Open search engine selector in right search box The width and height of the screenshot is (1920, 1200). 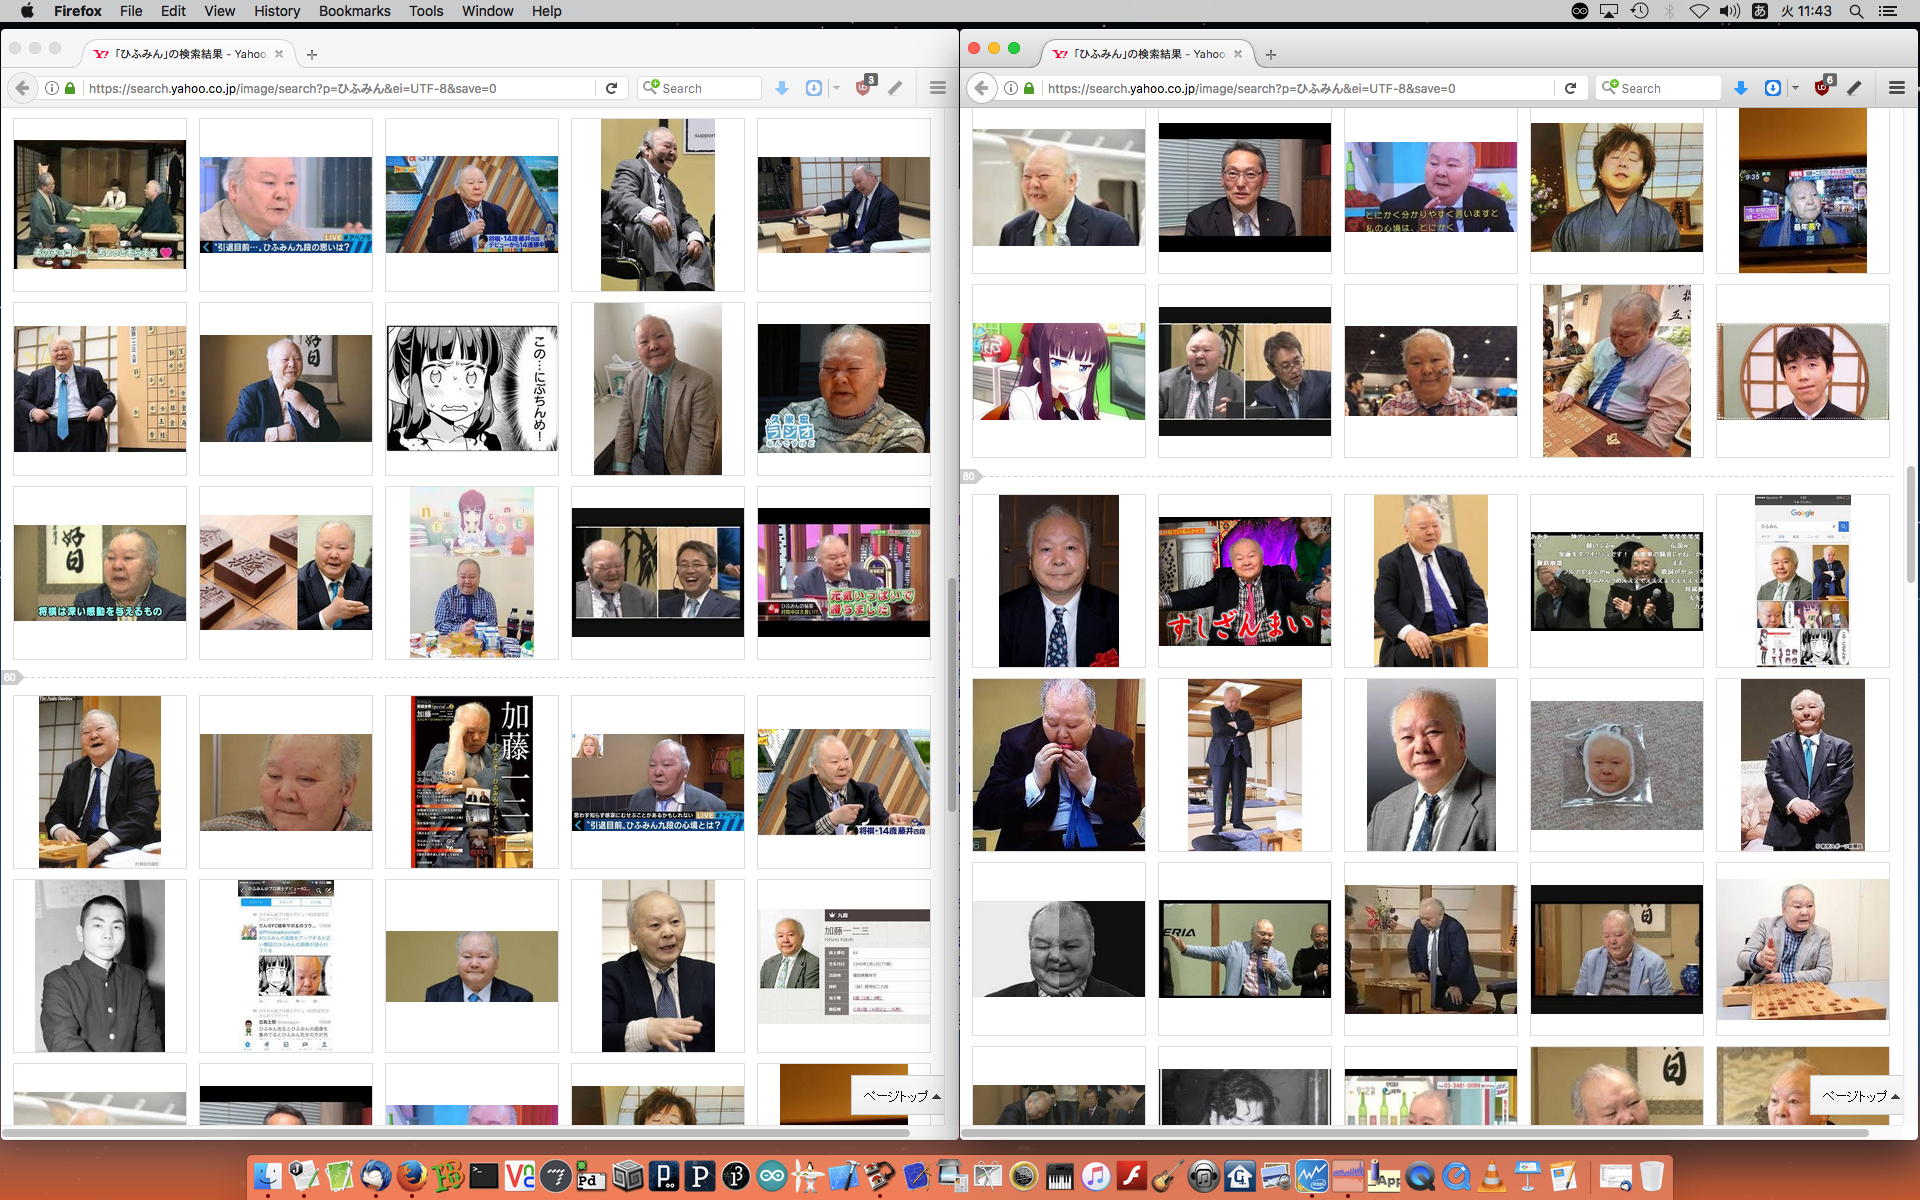[x=1610, y=88]
